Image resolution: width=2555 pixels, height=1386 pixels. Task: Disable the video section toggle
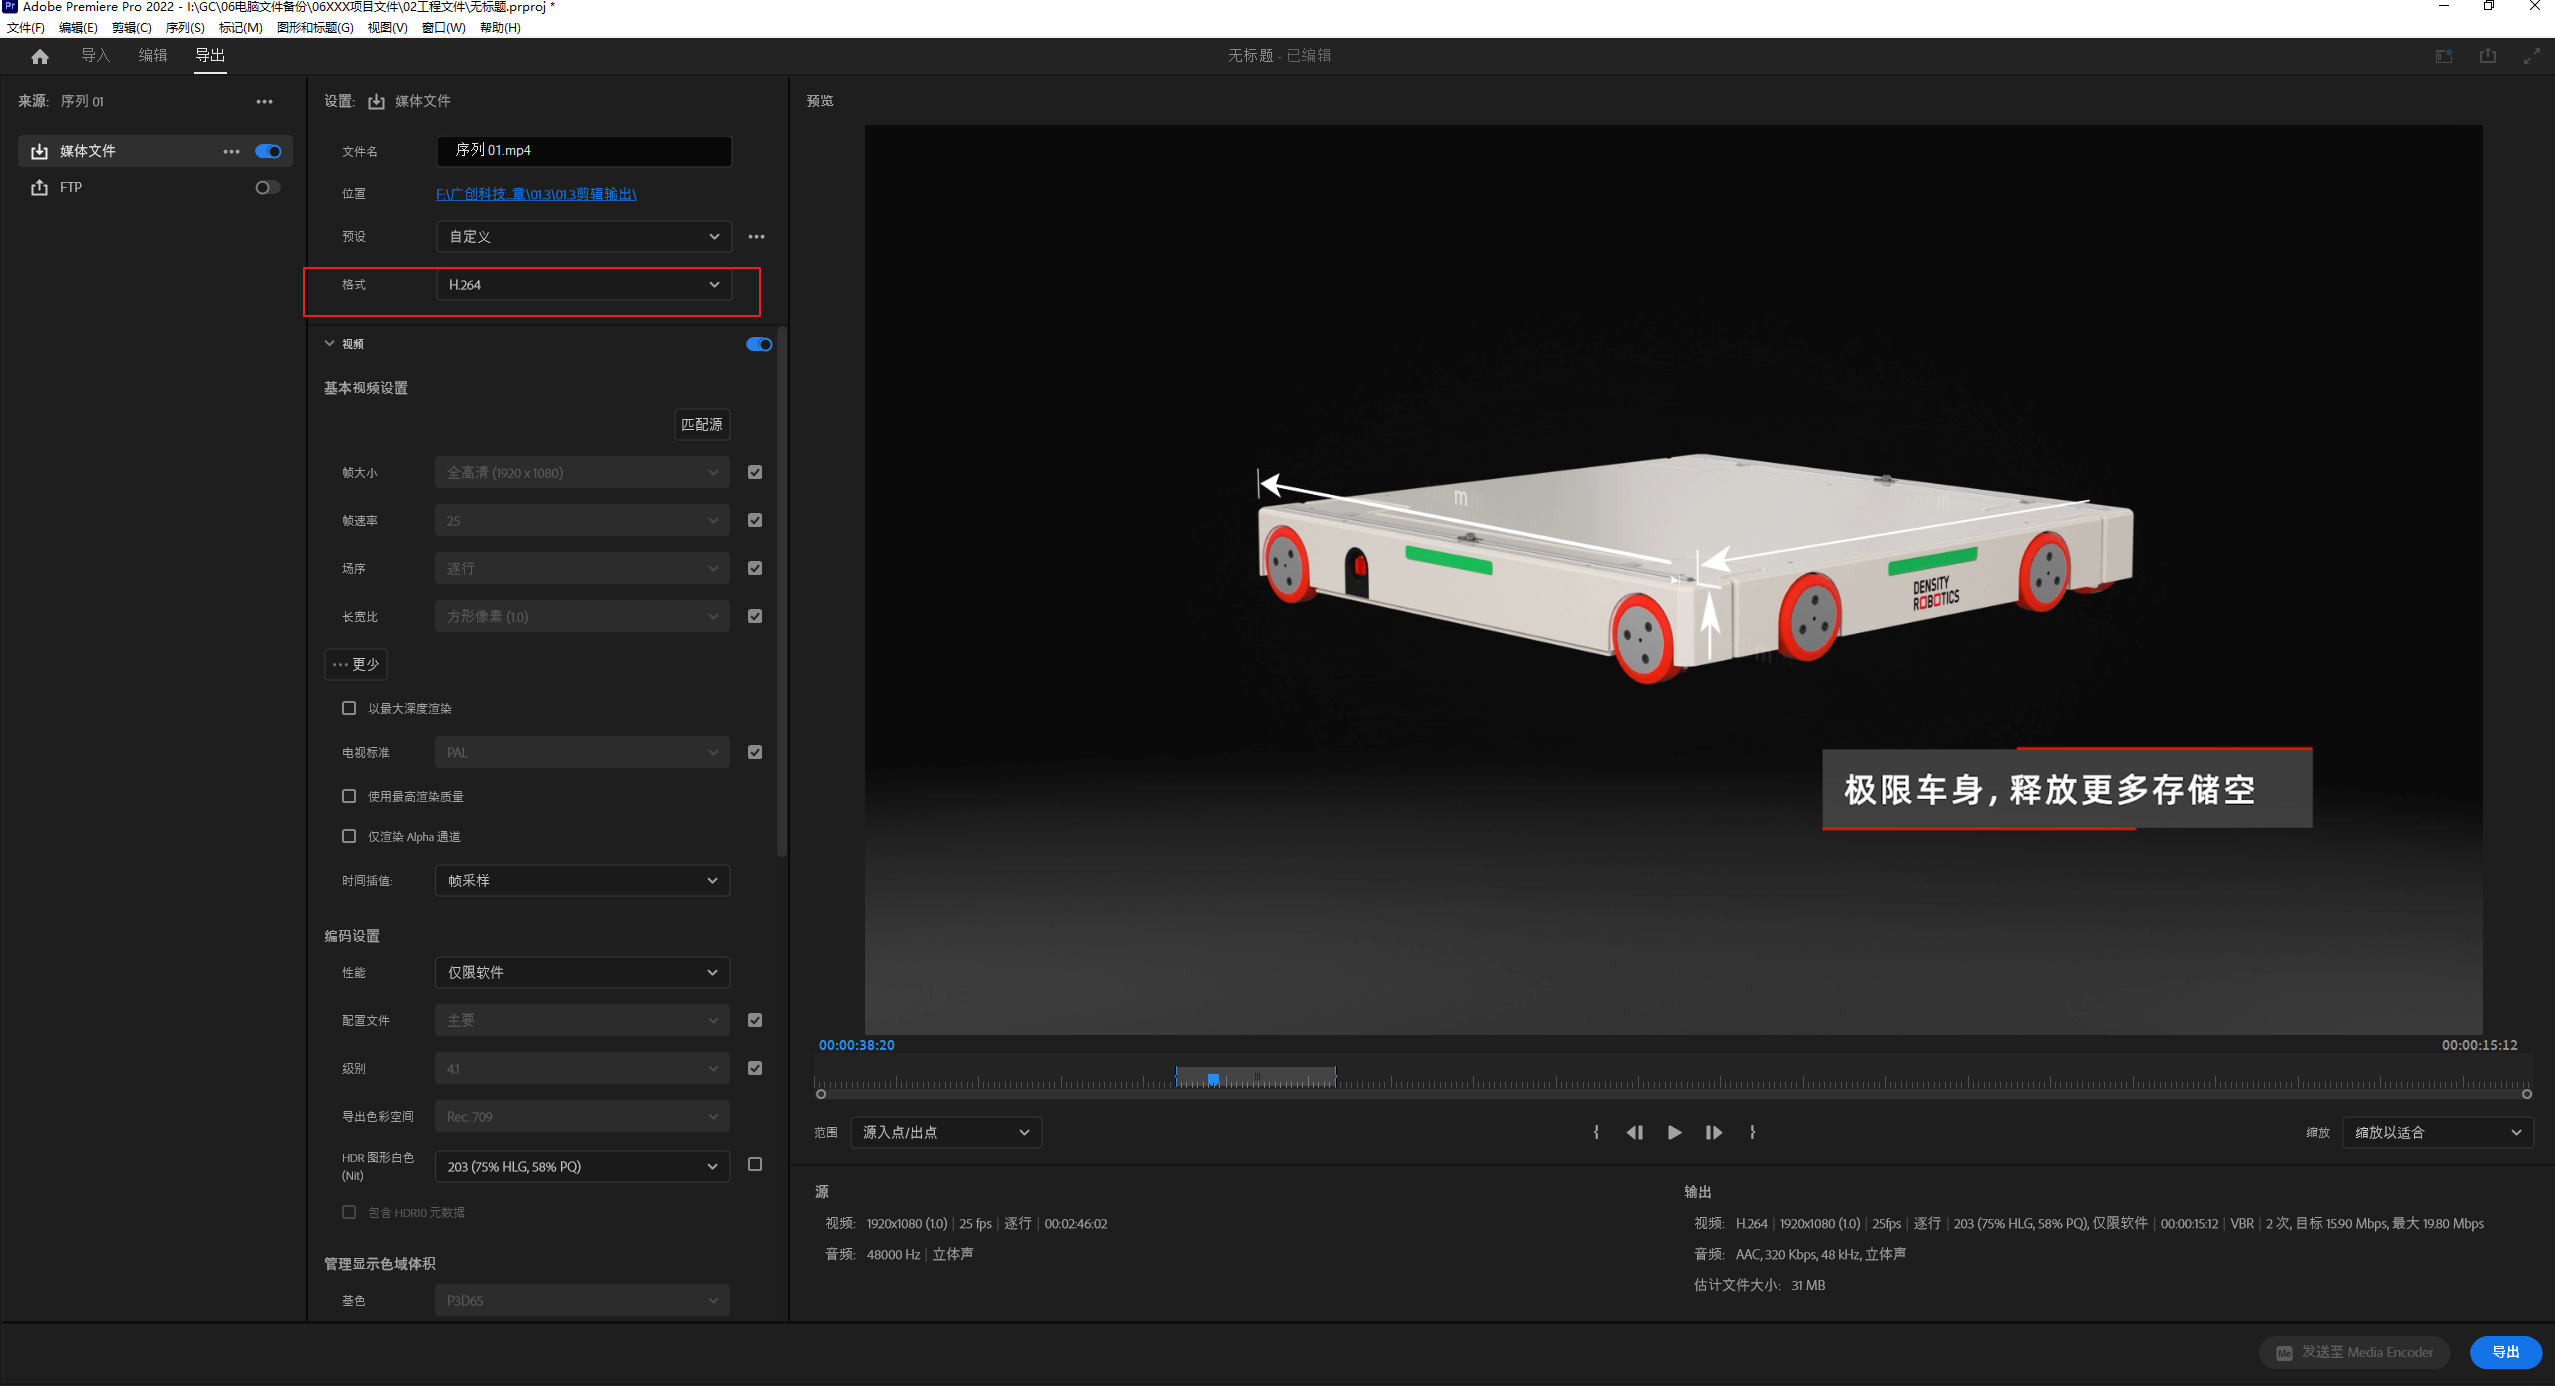pos(758,344)
